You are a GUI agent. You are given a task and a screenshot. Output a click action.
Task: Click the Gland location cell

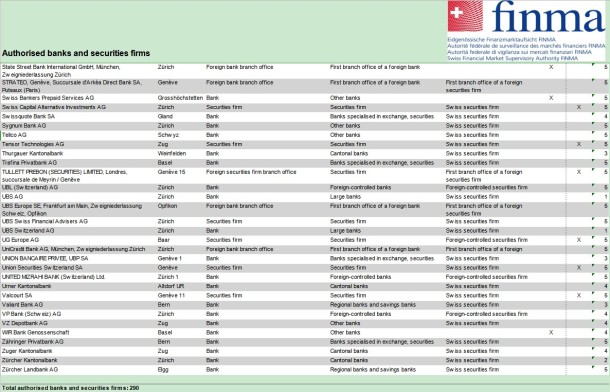(x=165, y=117)
